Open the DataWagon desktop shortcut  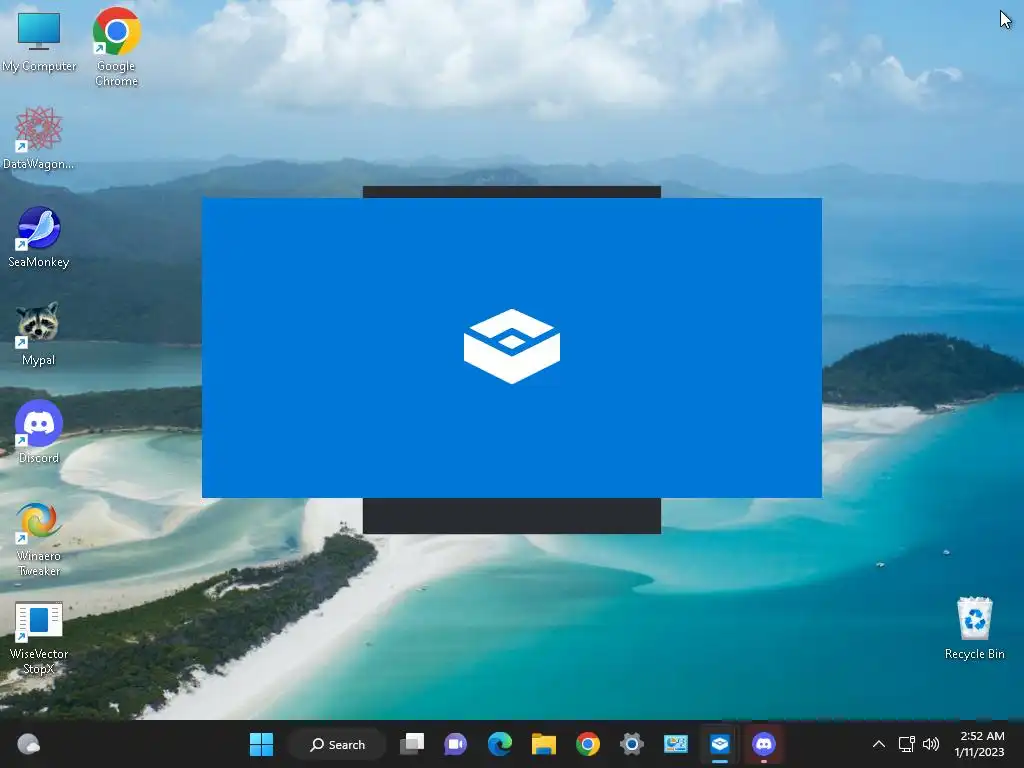pos(39,138)
